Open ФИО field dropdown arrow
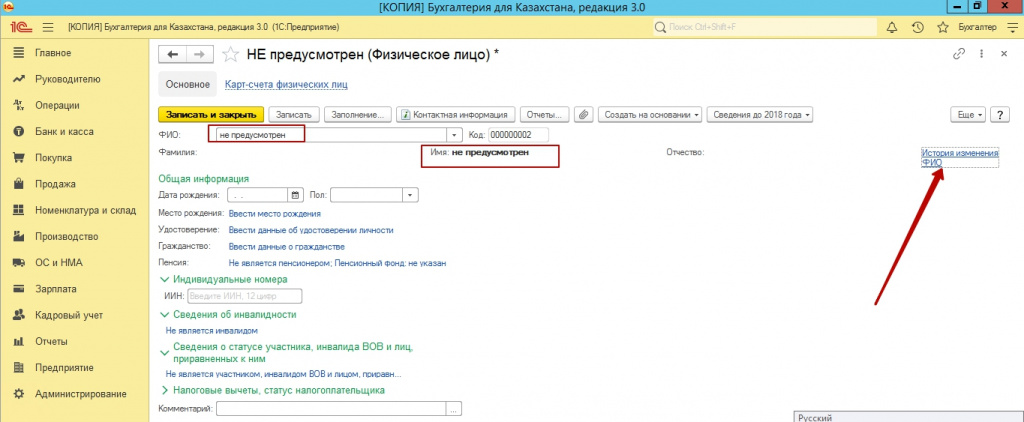 pyautogui.click(x=455, y=135)
